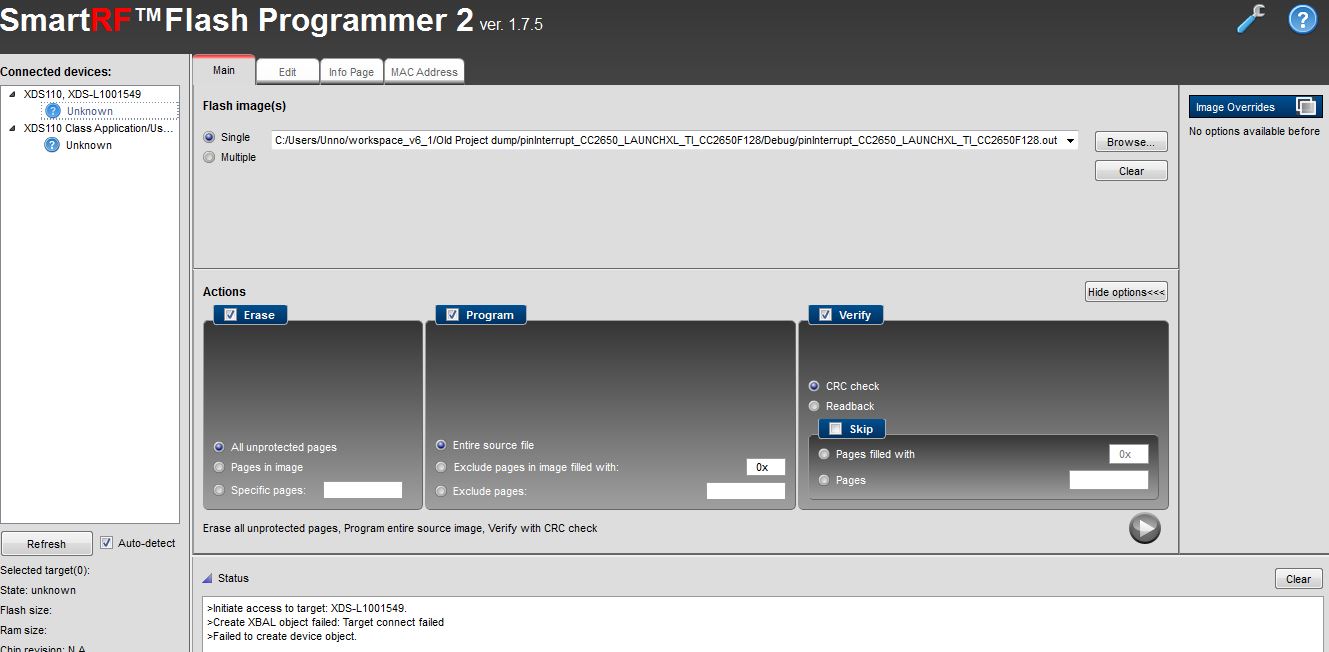Click the Pages filled with 0x field
The width and height of the screenshot is (1329, 652).
[x=1129, y=454]
